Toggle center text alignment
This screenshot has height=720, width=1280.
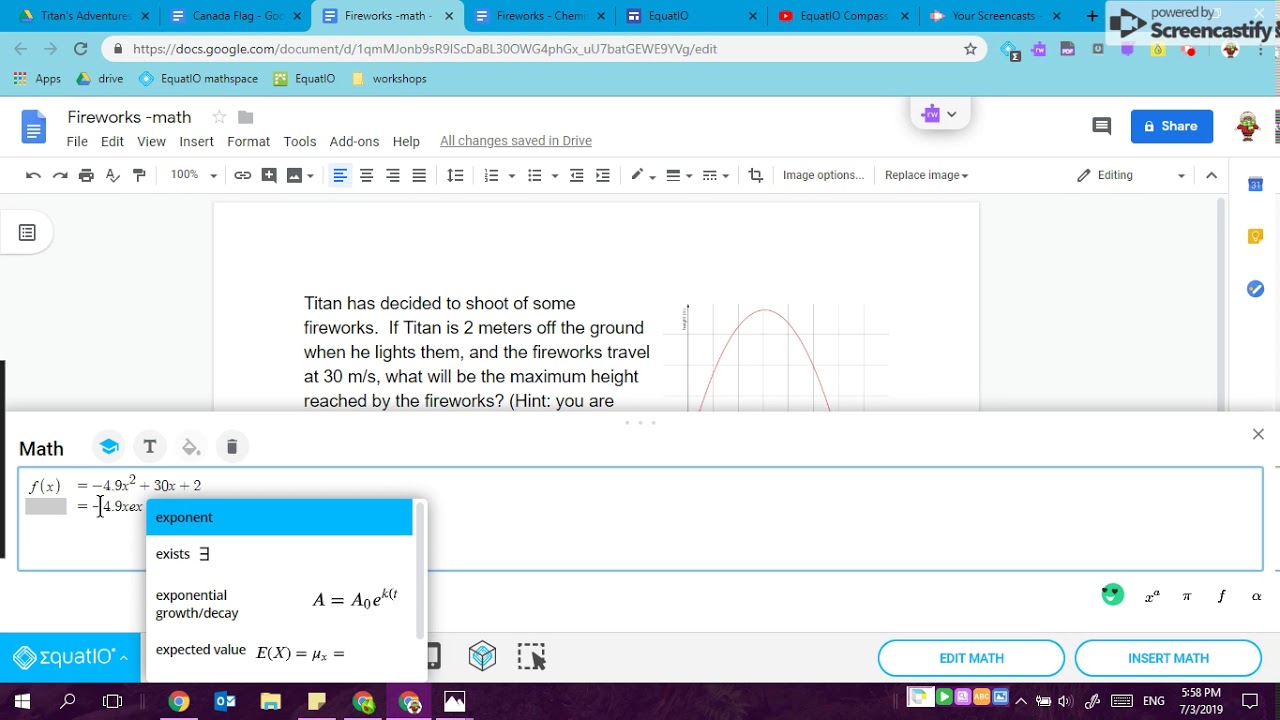366,175
